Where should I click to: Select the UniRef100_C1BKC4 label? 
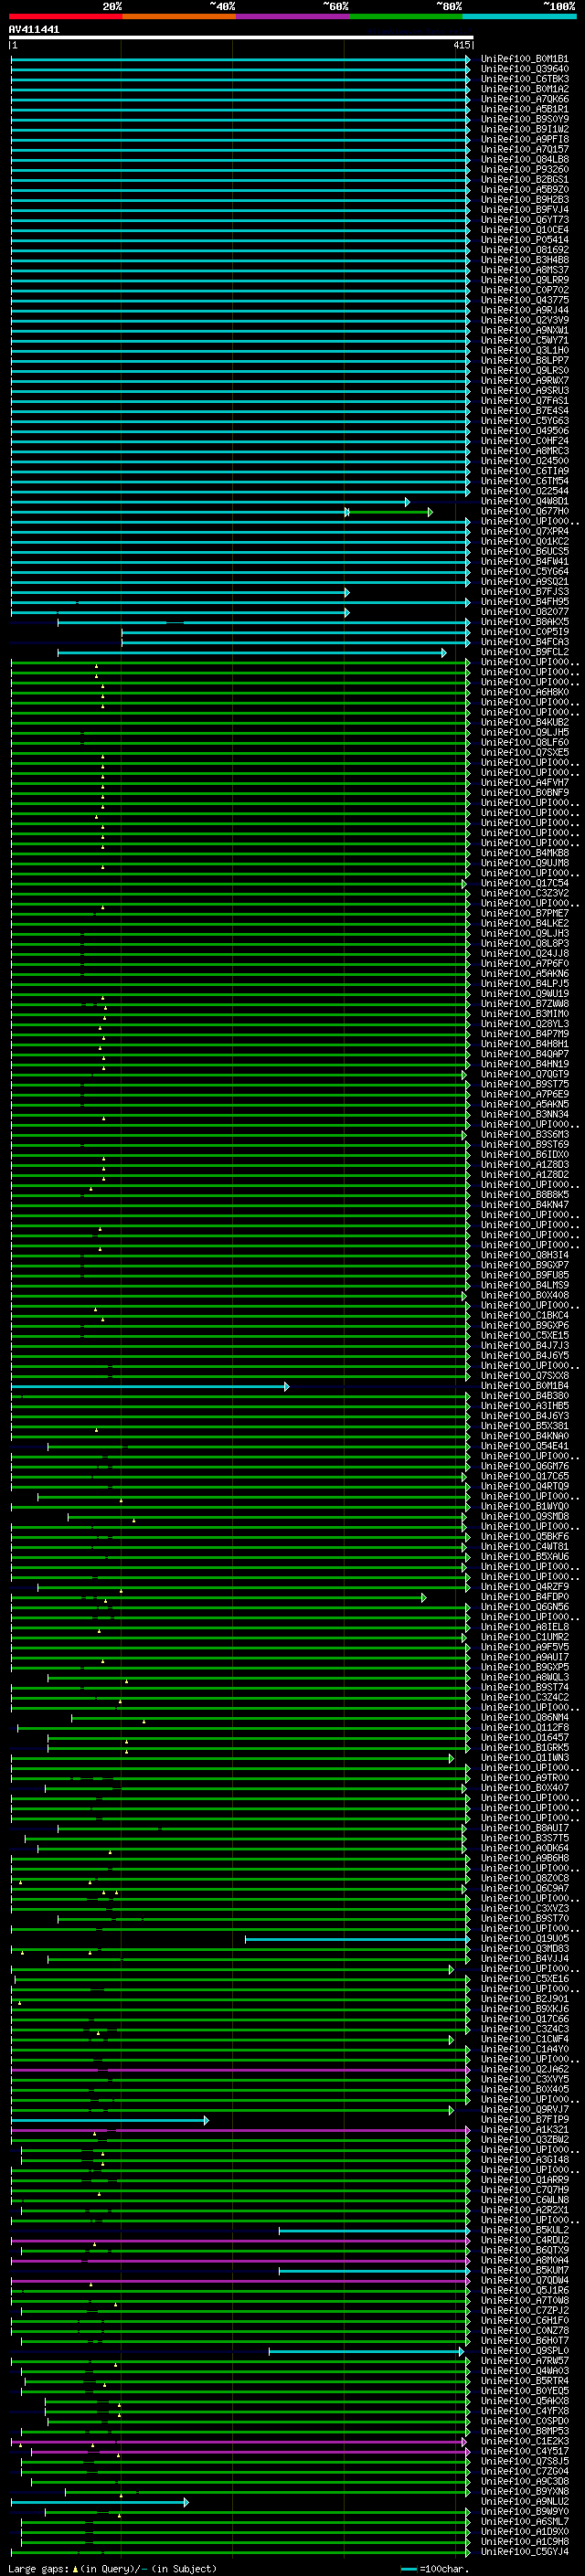click(524, 1315)
